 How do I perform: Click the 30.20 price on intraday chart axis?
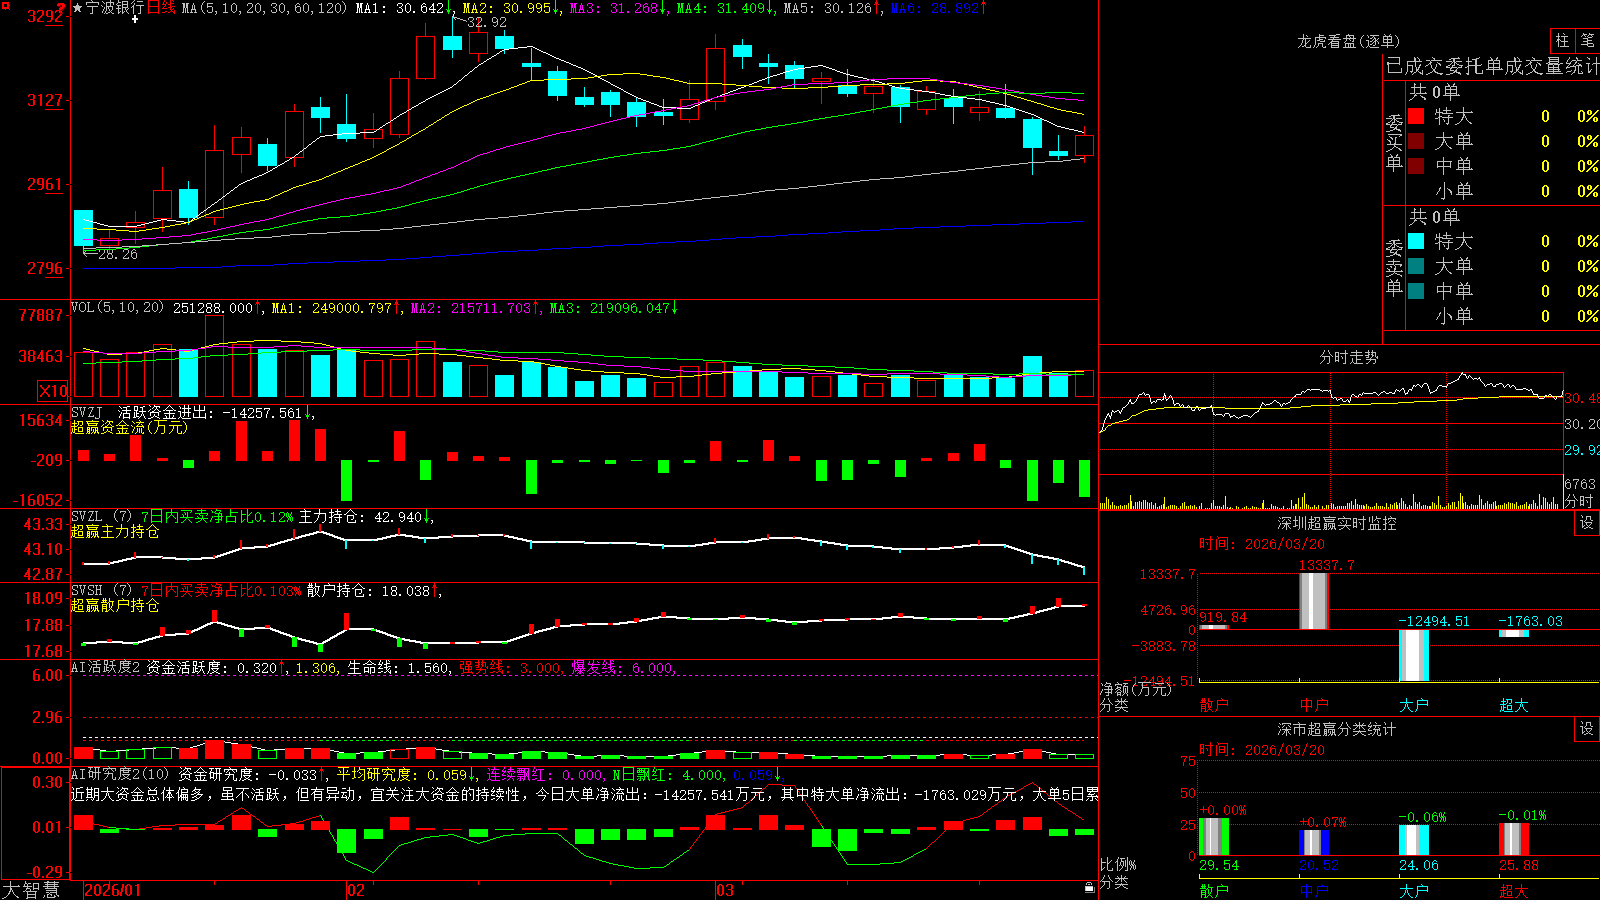[x=1582, y=424]
